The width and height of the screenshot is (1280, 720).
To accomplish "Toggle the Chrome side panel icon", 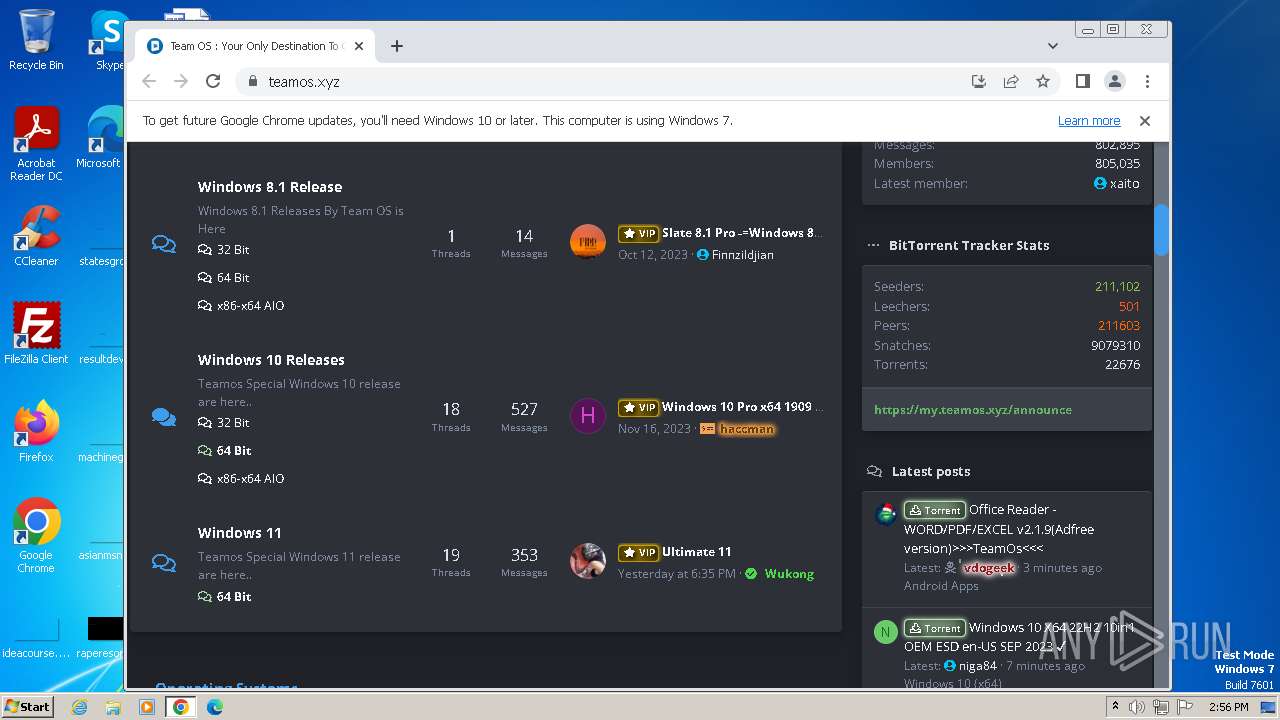I will click(x=1082, y=81).
